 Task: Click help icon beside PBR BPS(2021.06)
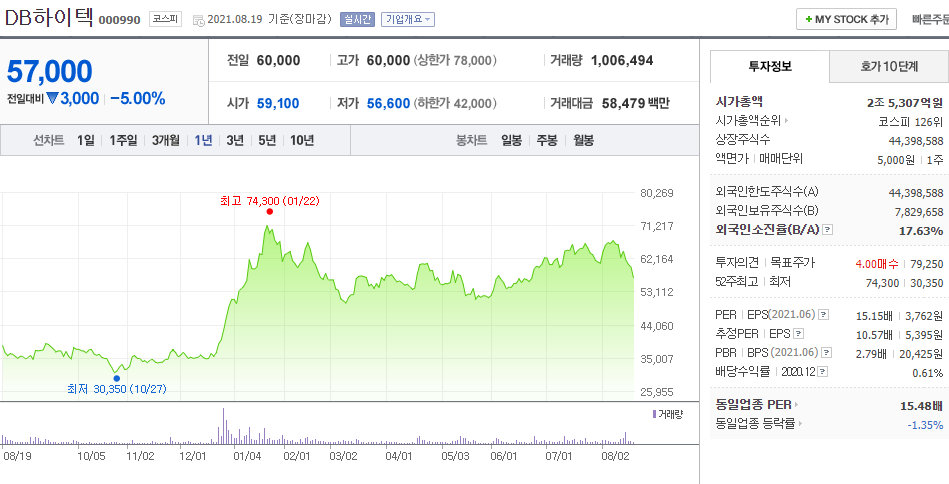pos(825,353)
